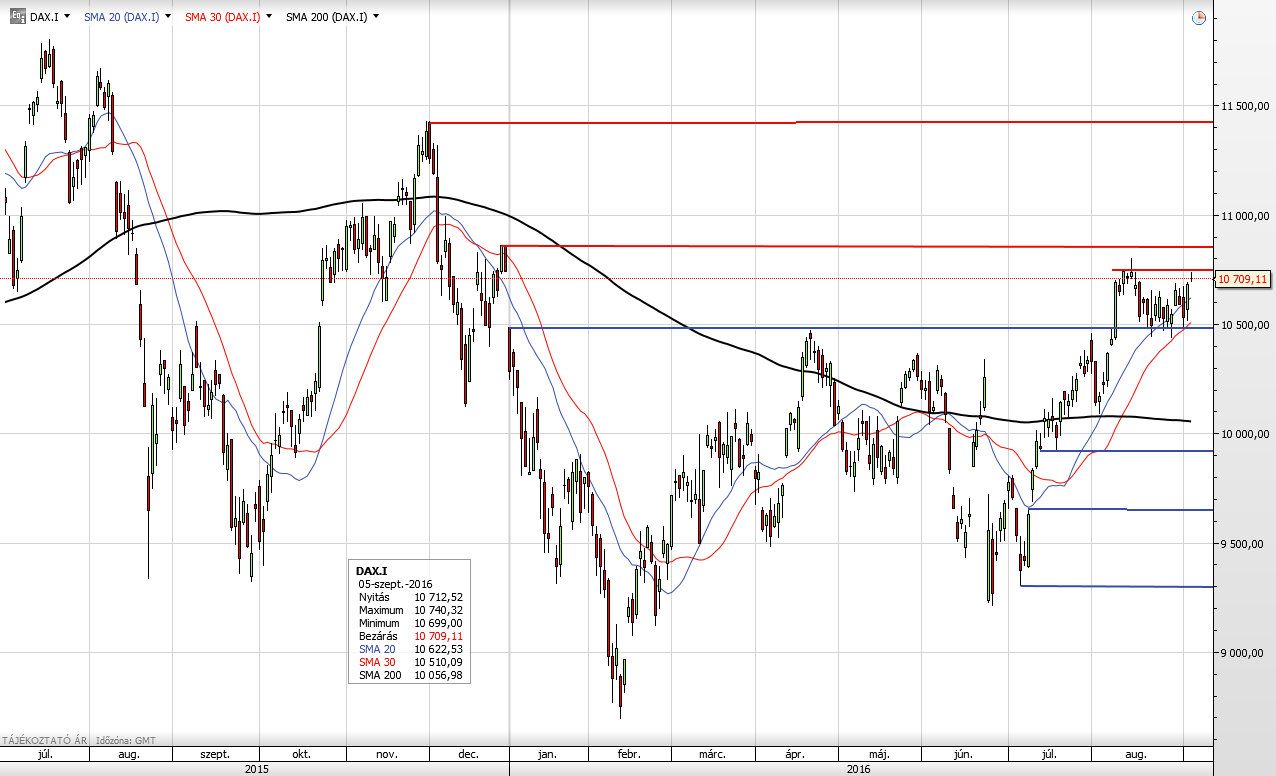
Task: Click the red 10 709,11 current price tag
Action: tap(1242, 280)
